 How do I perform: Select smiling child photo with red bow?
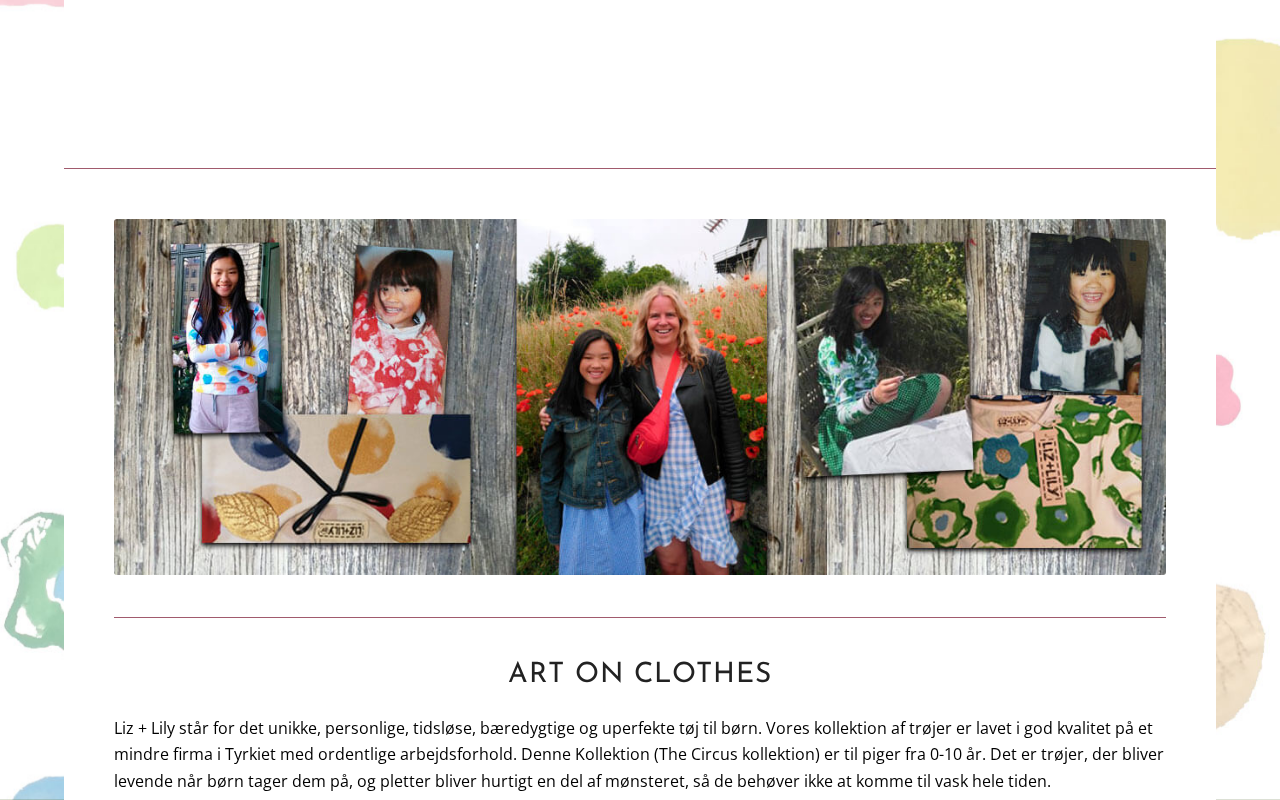click(x=1085, y=315)
